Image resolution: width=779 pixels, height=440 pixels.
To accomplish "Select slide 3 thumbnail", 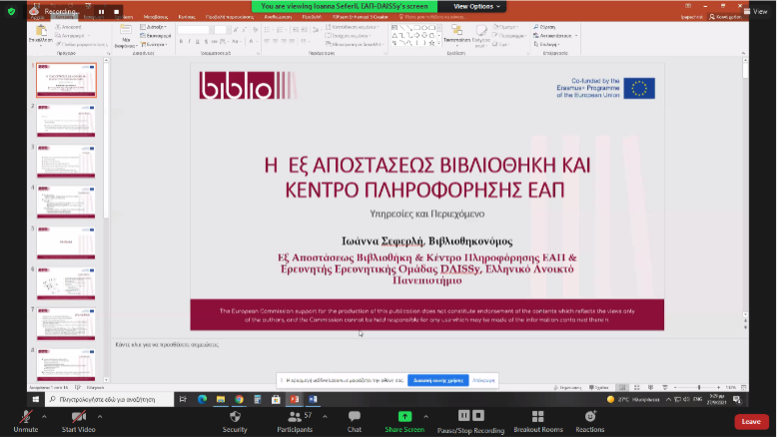I will [66, 161].
